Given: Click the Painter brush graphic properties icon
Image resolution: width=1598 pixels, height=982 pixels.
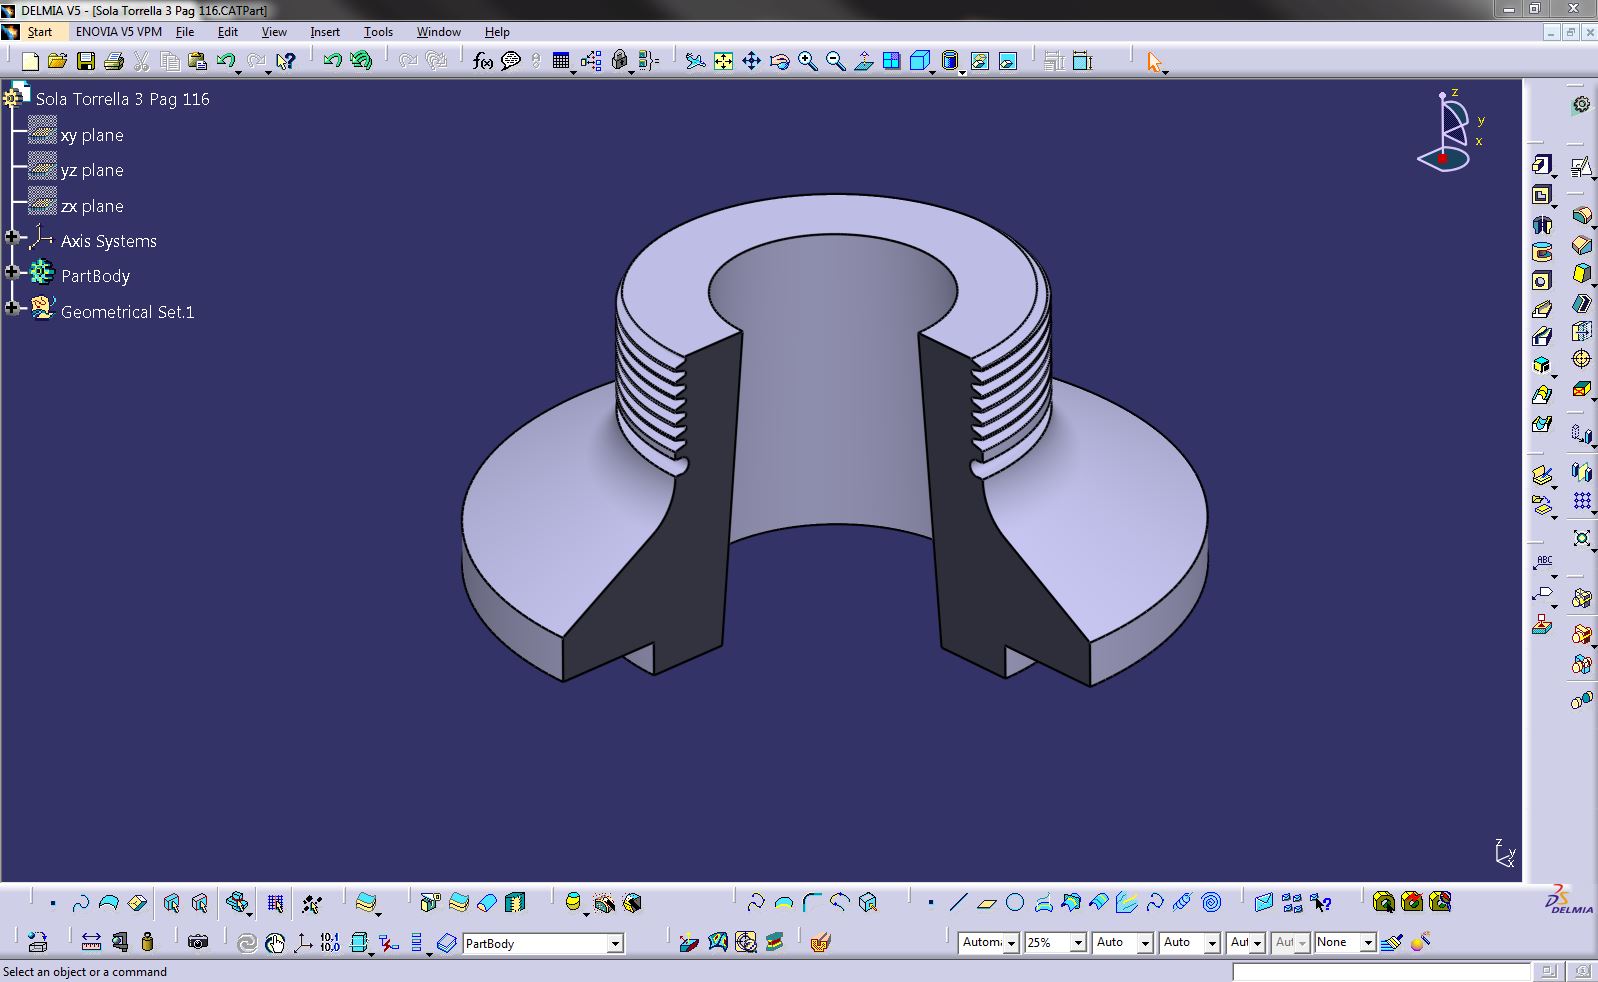Looking at the screenshot, I should (1391, 942).
